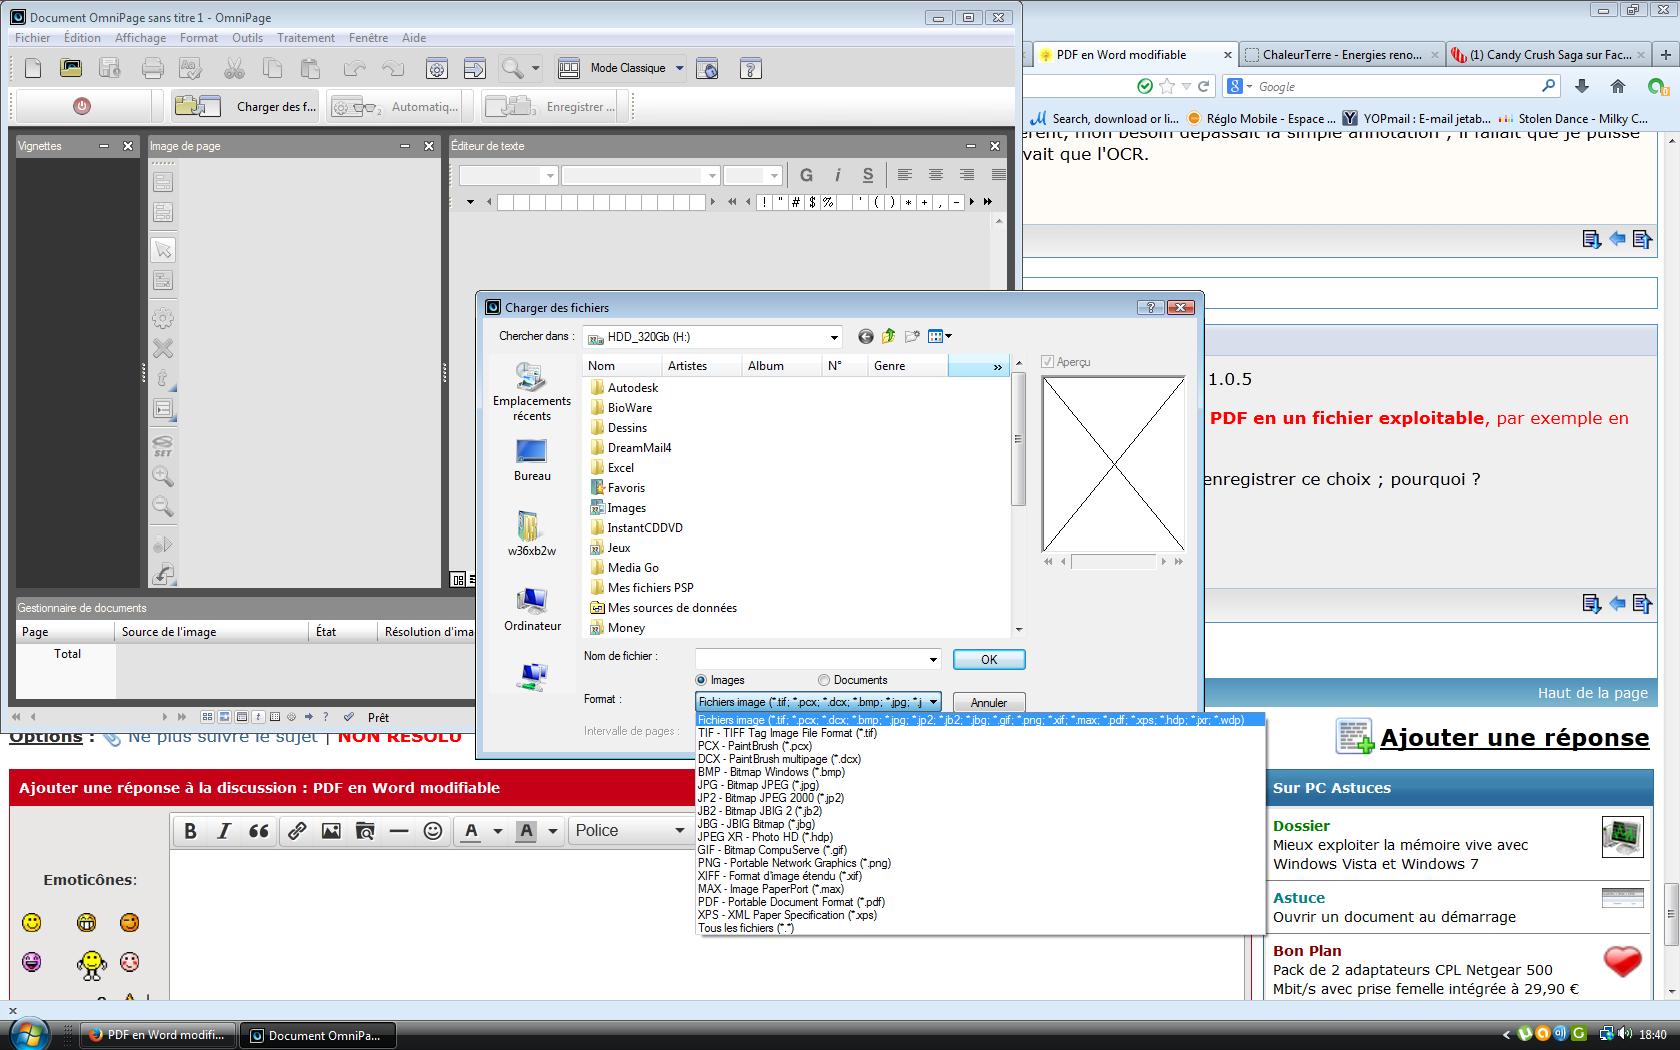
Task: Go to w36xb2w in dialog sidebar
Action: pyautogui.click(x=531, y=534)
